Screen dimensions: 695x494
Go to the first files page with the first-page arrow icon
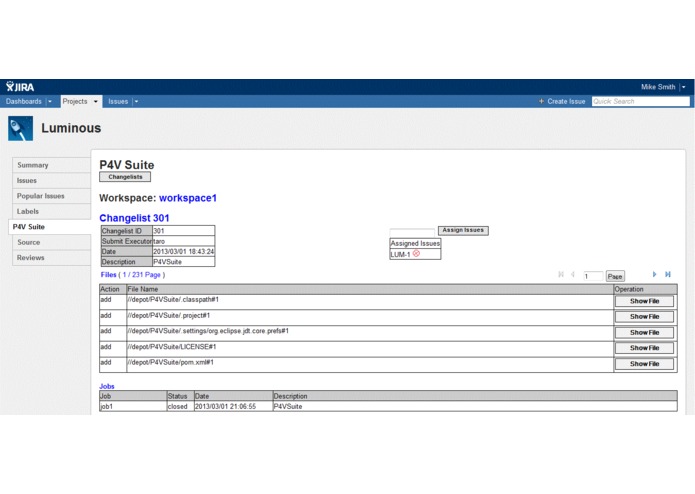coord(561,275)
